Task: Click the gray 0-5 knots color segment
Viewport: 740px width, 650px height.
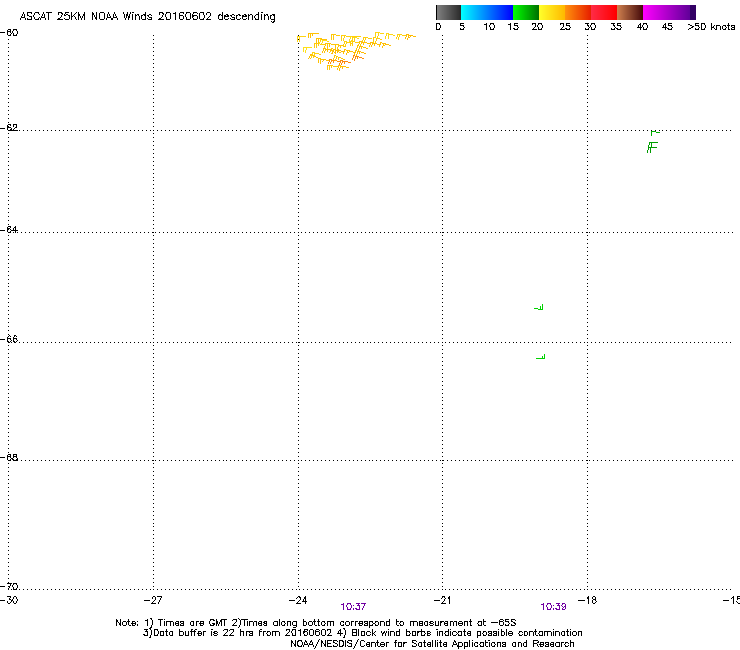Action: pos(448,12)
